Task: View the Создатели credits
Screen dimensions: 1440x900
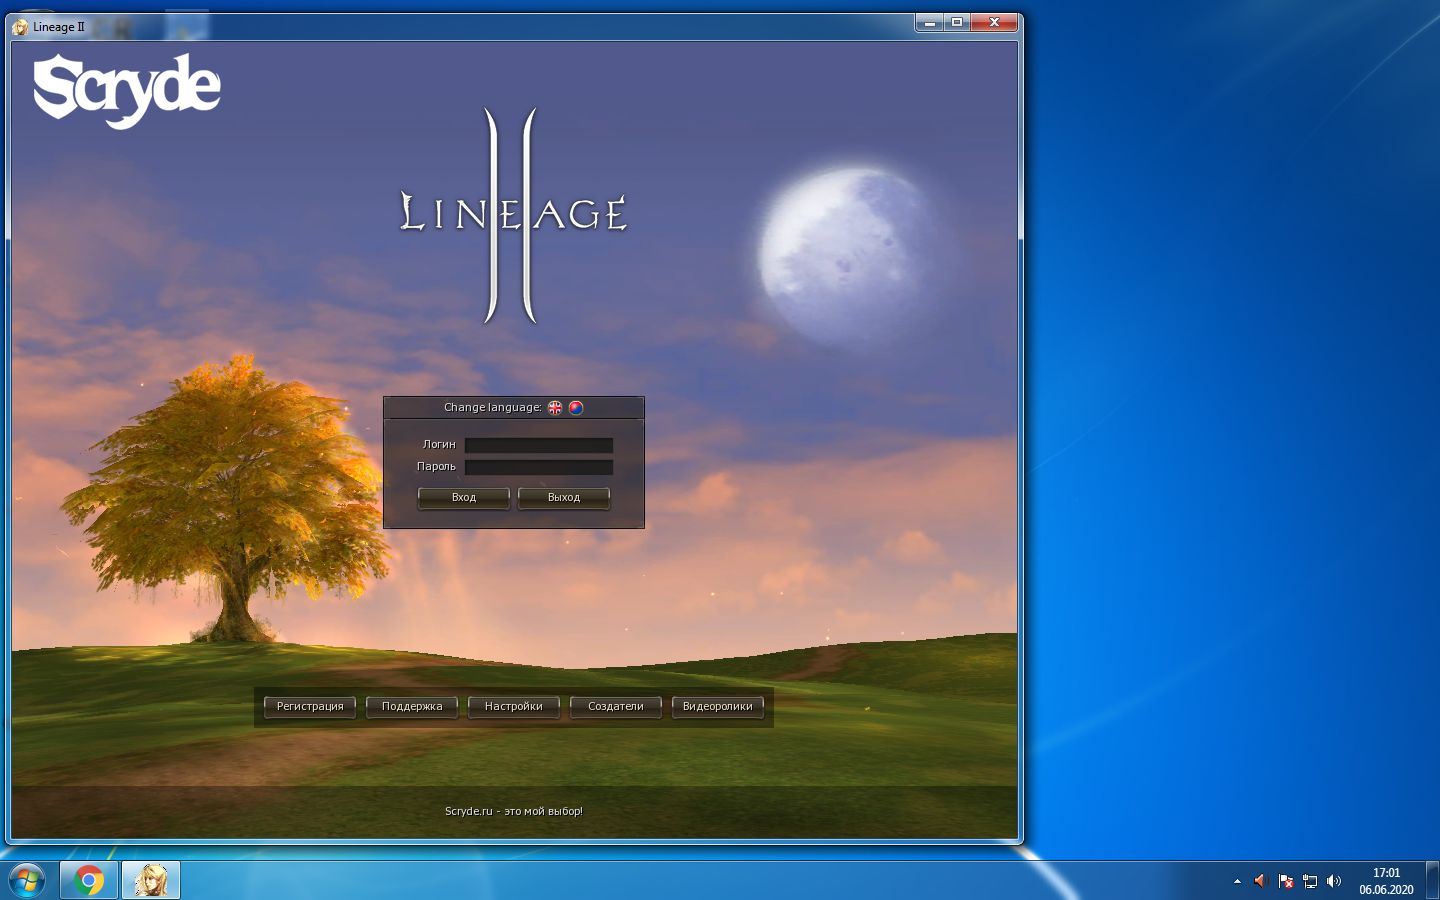Action: click(x=616, y=706)
